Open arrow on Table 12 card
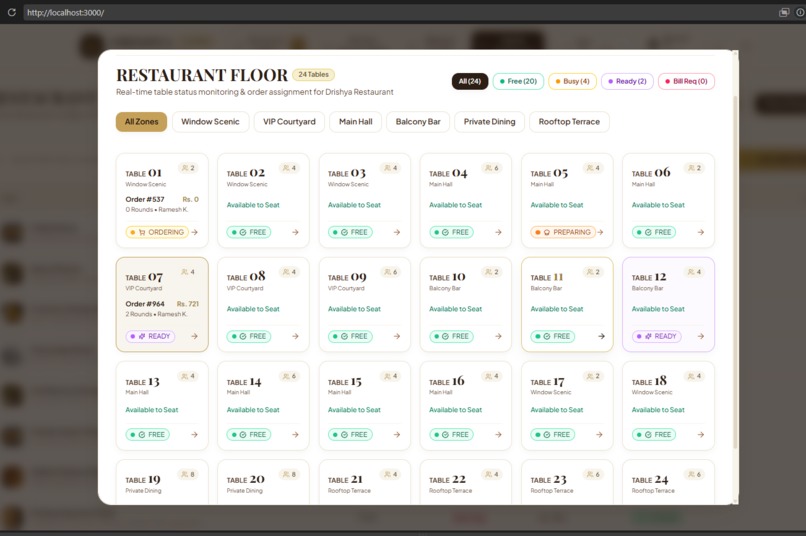The image size is (806, 536). (701, 336)
